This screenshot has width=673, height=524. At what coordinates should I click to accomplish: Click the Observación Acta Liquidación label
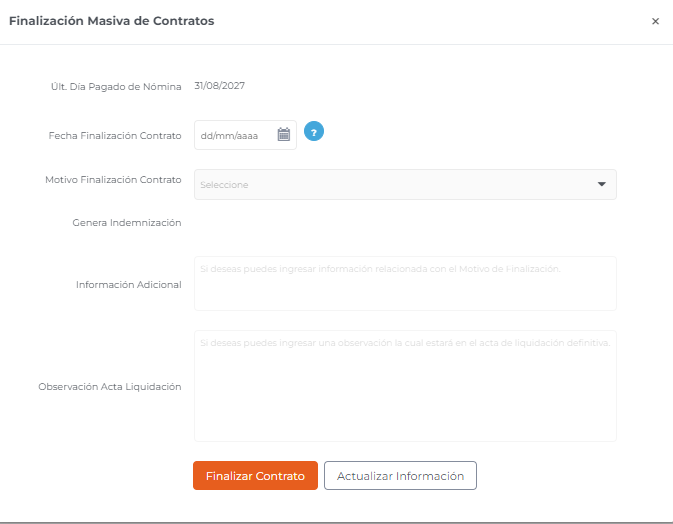coord(110,387)
